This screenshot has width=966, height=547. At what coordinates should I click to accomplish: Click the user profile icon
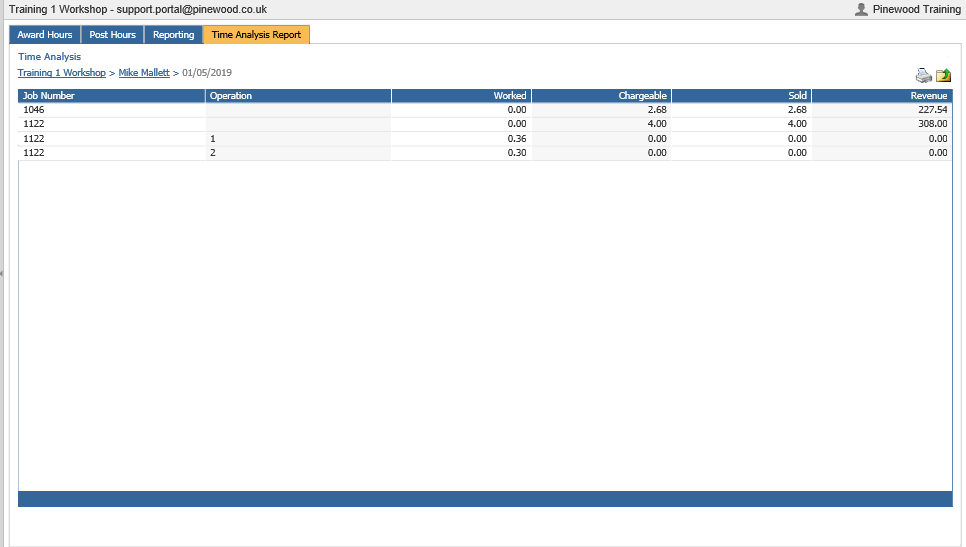(x=861, y=9)
